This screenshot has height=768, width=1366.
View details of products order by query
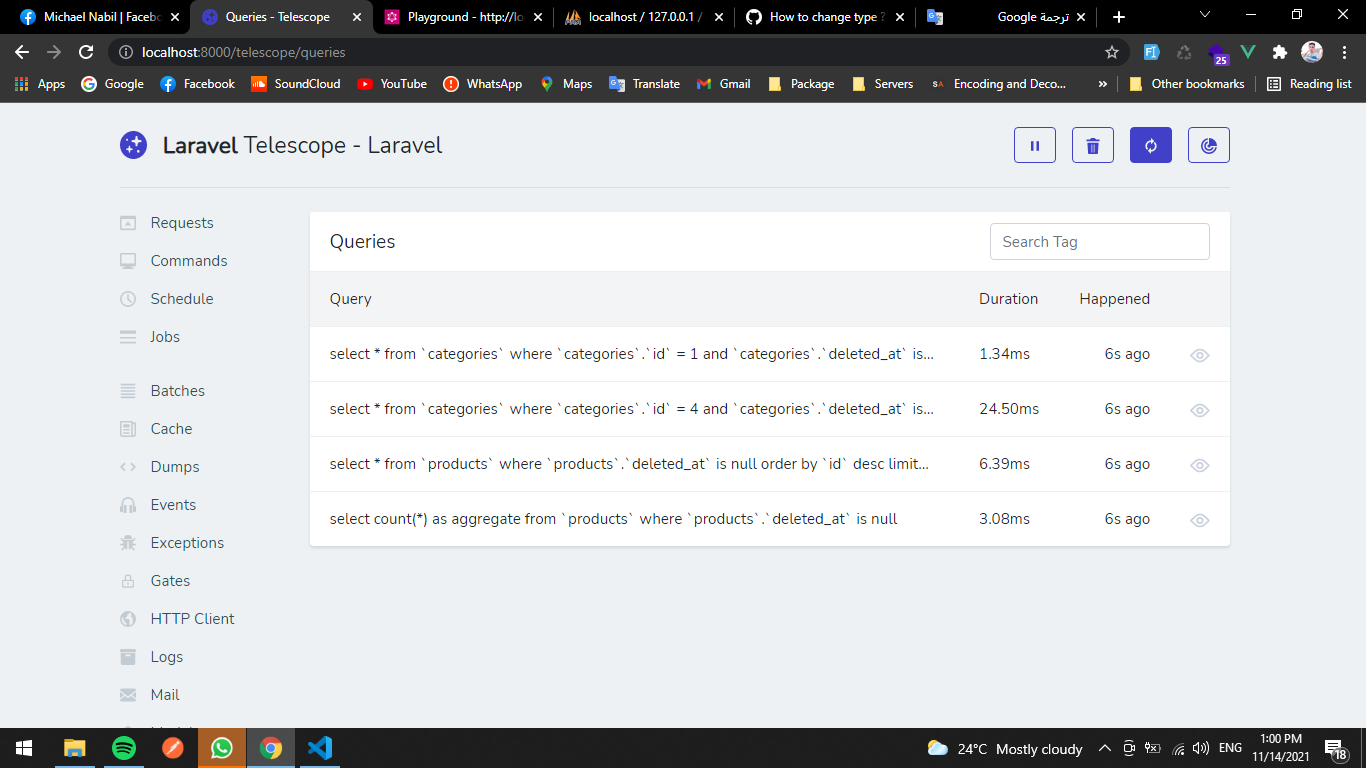[1200, 465]
